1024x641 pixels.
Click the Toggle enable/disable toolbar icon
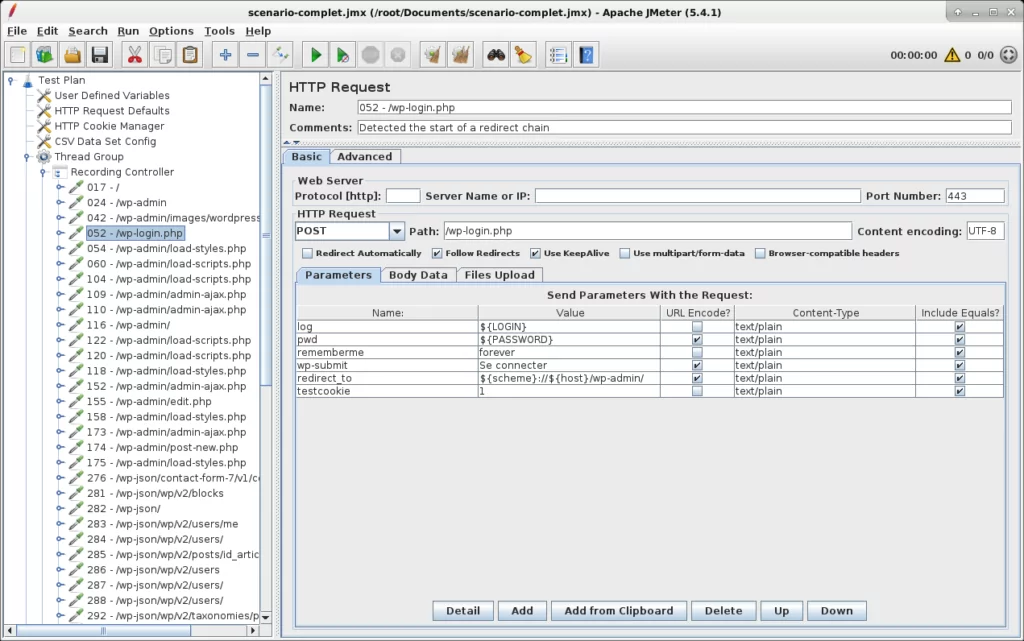point(281,55)
